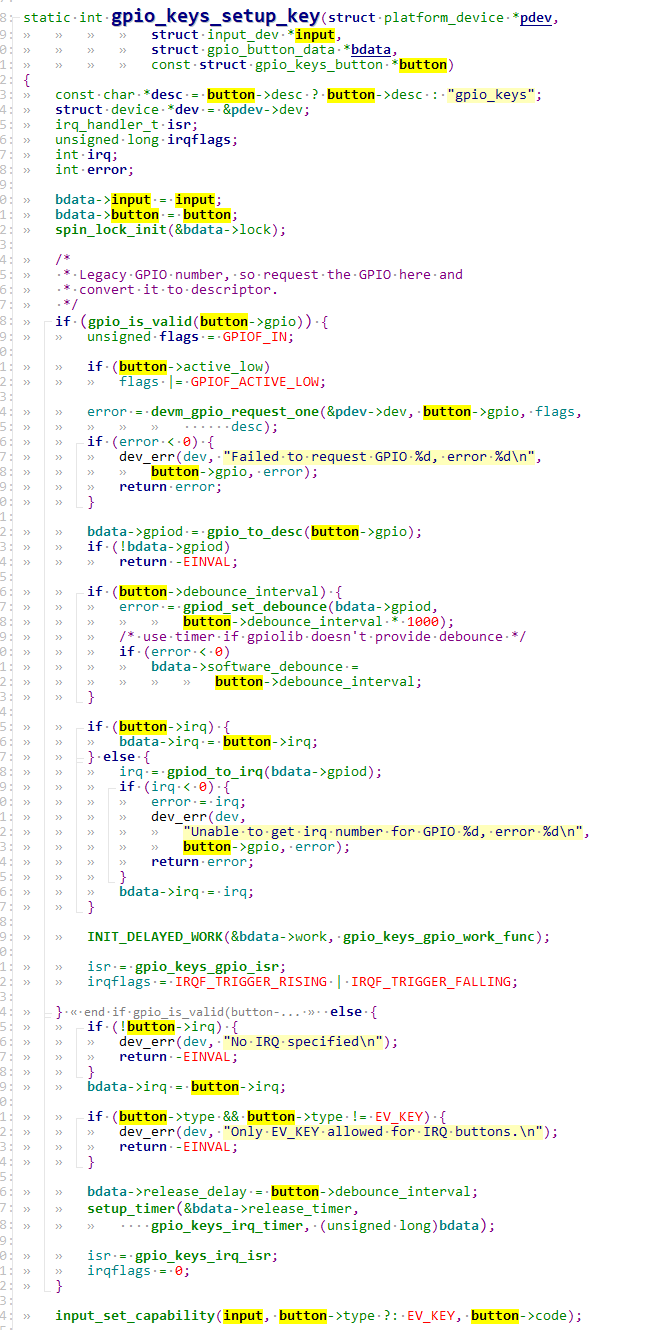Click the gpio_button_data struct type
Screen dimensions: 670x1330
[271, 50]
